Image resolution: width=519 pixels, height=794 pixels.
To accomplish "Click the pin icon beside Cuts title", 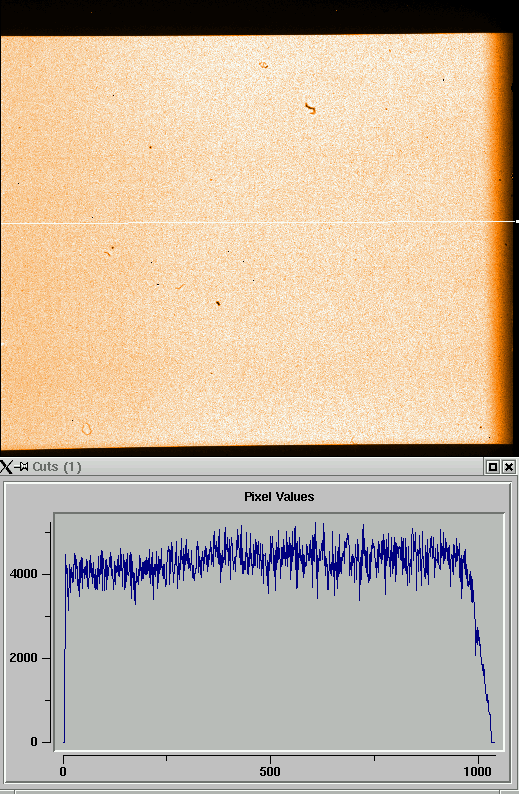I will click(x=21, y=466).
